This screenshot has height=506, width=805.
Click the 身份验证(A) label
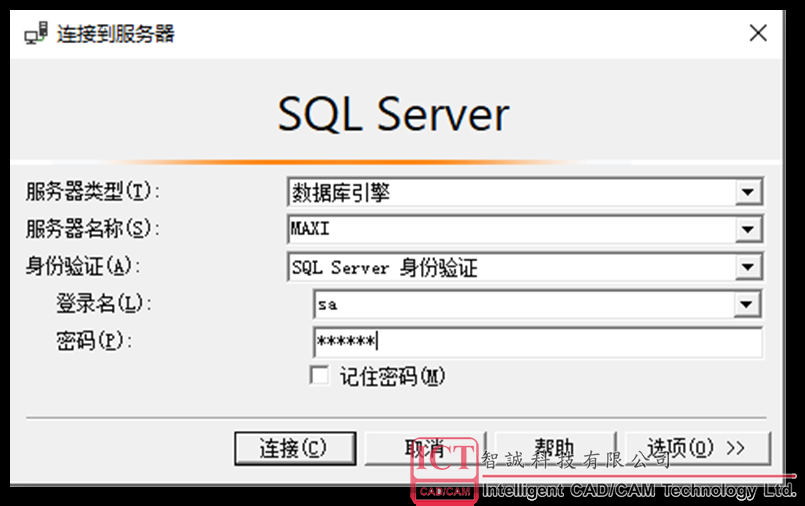(x=83, y=266)
